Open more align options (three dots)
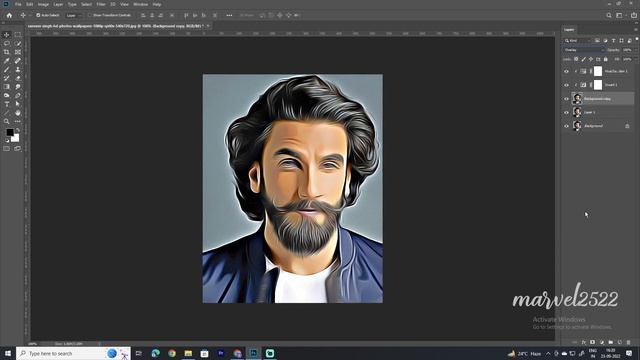Viewport: 640px width, 360px height. [x=229, y=16]
